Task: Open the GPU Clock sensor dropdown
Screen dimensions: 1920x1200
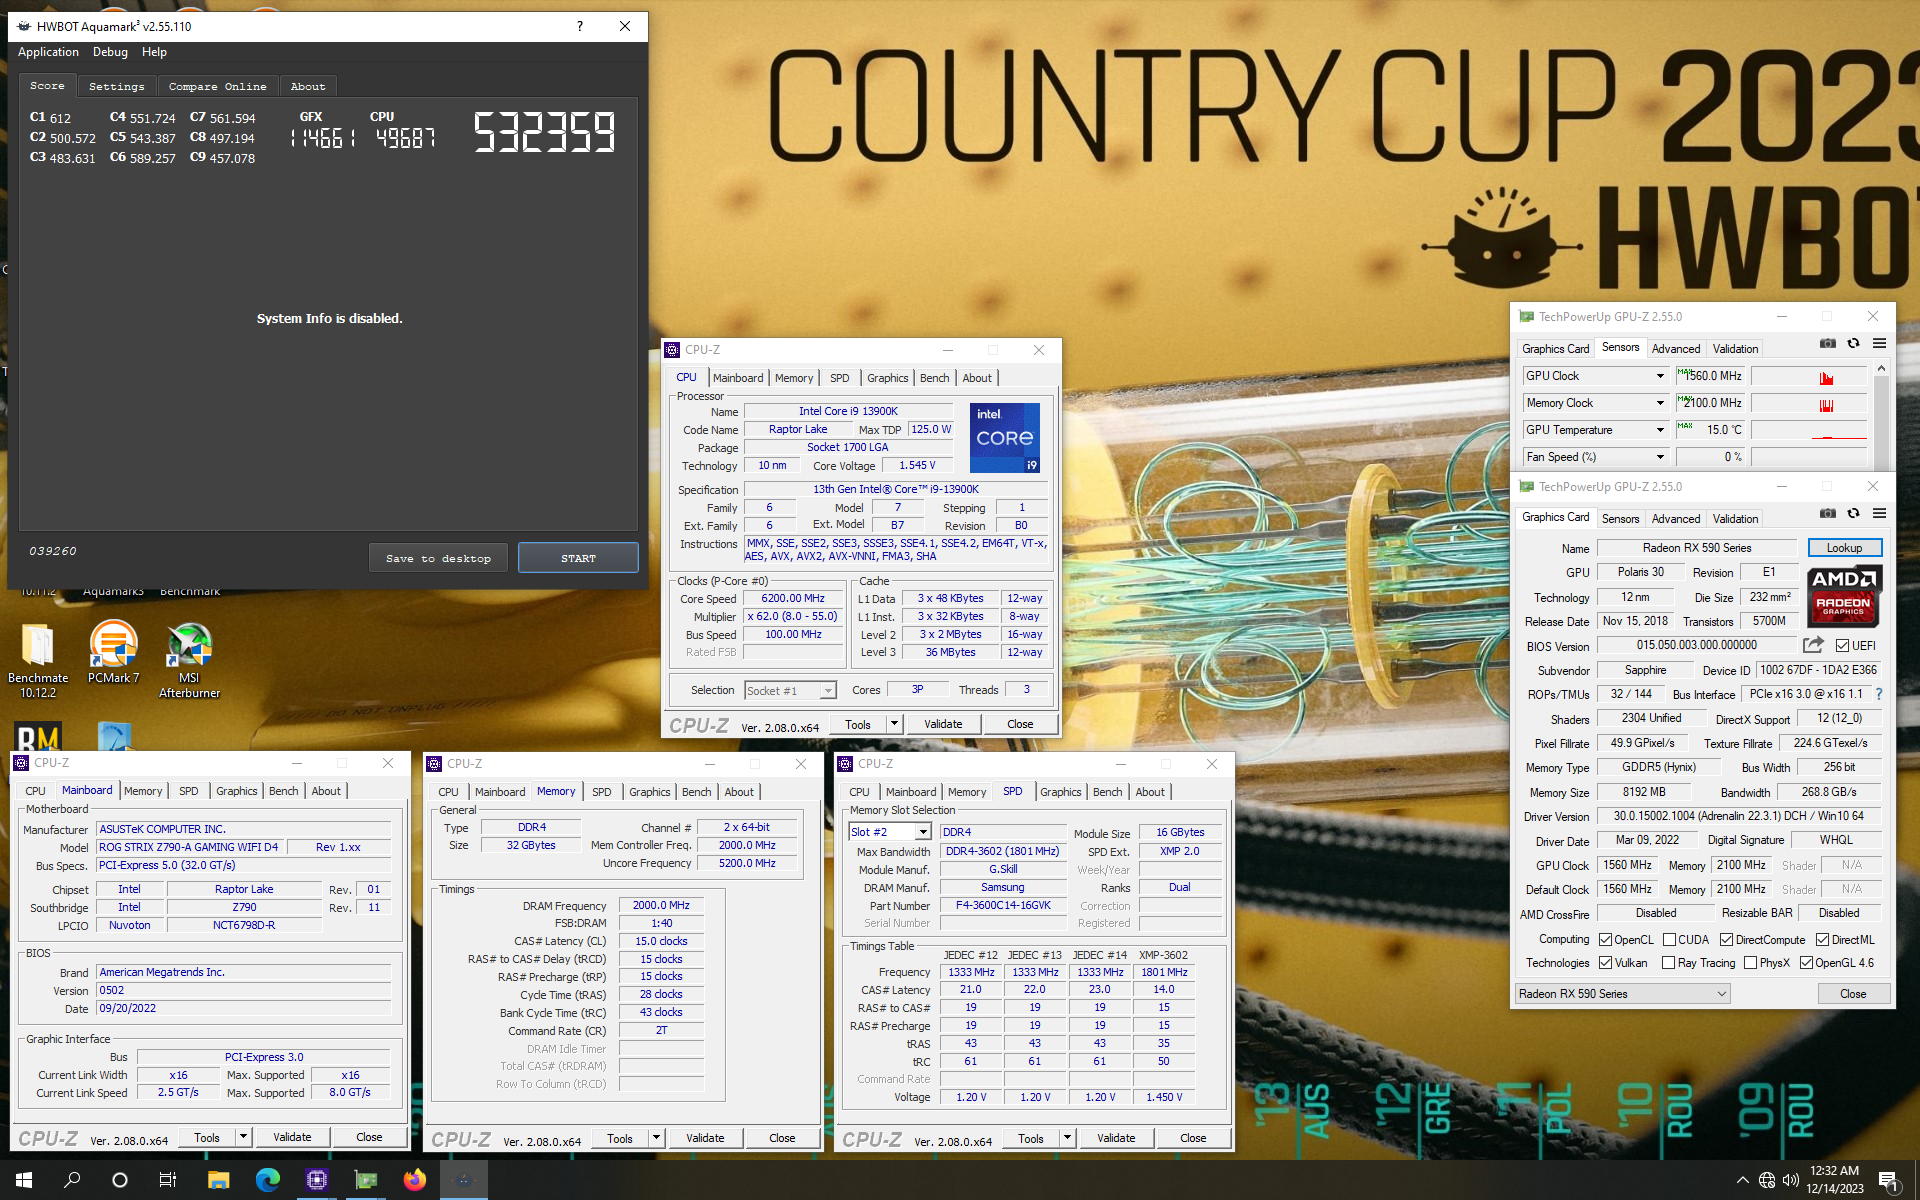Action: [x=1660, y=376]
